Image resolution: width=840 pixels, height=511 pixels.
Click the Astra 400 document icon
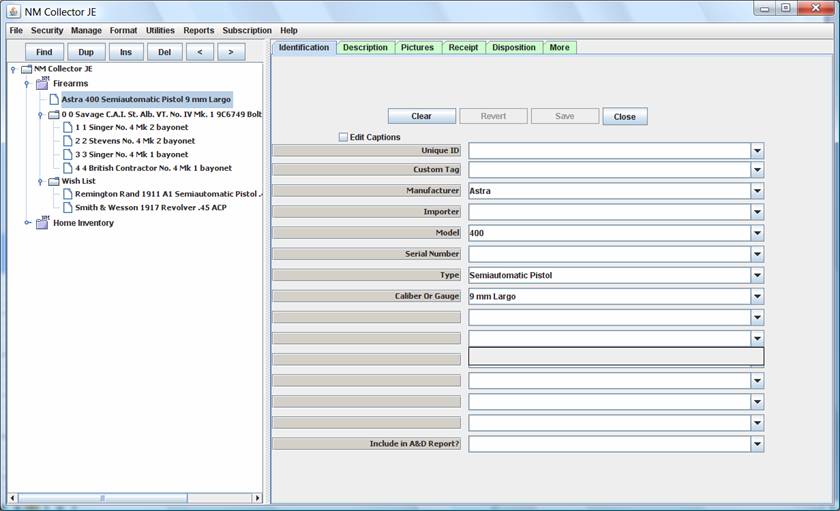(x=54, y=100)
